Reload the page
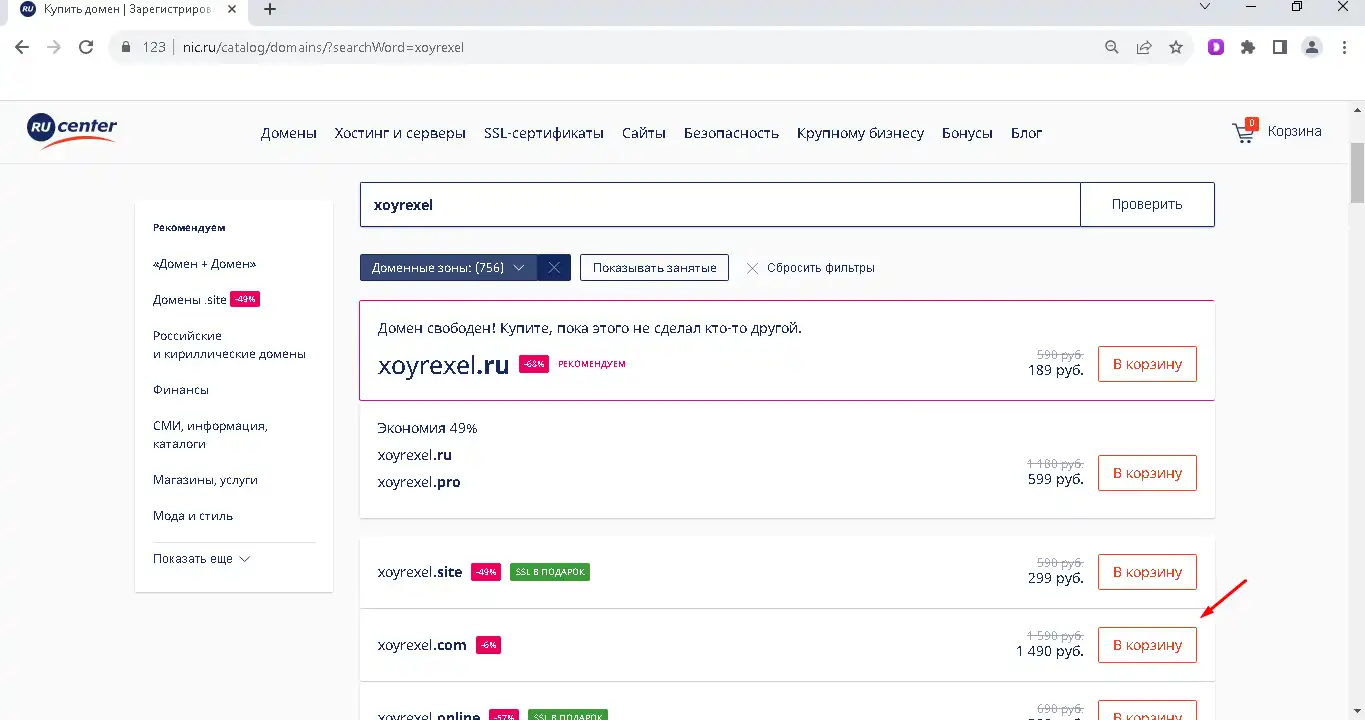The image size is (1365, 720). pyautogui.click(x=86, y=47)
